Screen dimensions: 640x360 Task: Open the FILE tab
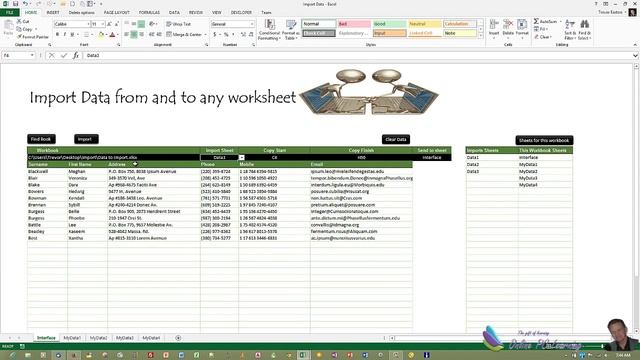pos(10,13)
